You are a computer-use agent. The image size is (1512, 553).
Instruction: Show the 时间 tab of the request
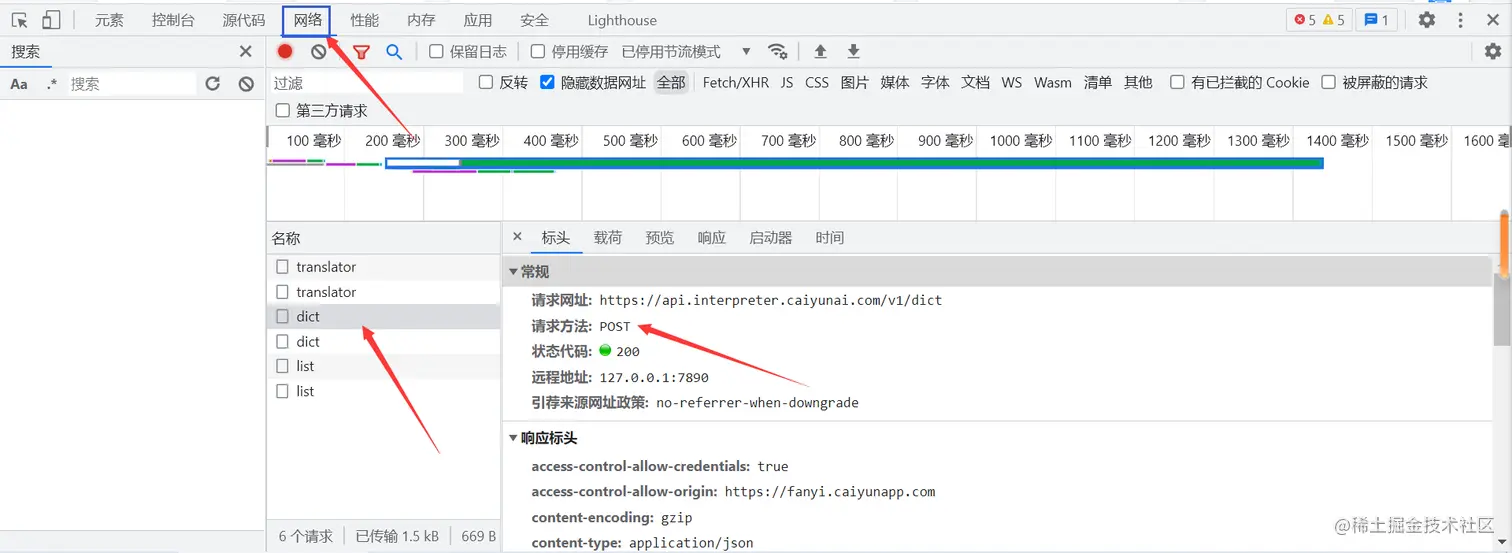click(x=830, y=237)
